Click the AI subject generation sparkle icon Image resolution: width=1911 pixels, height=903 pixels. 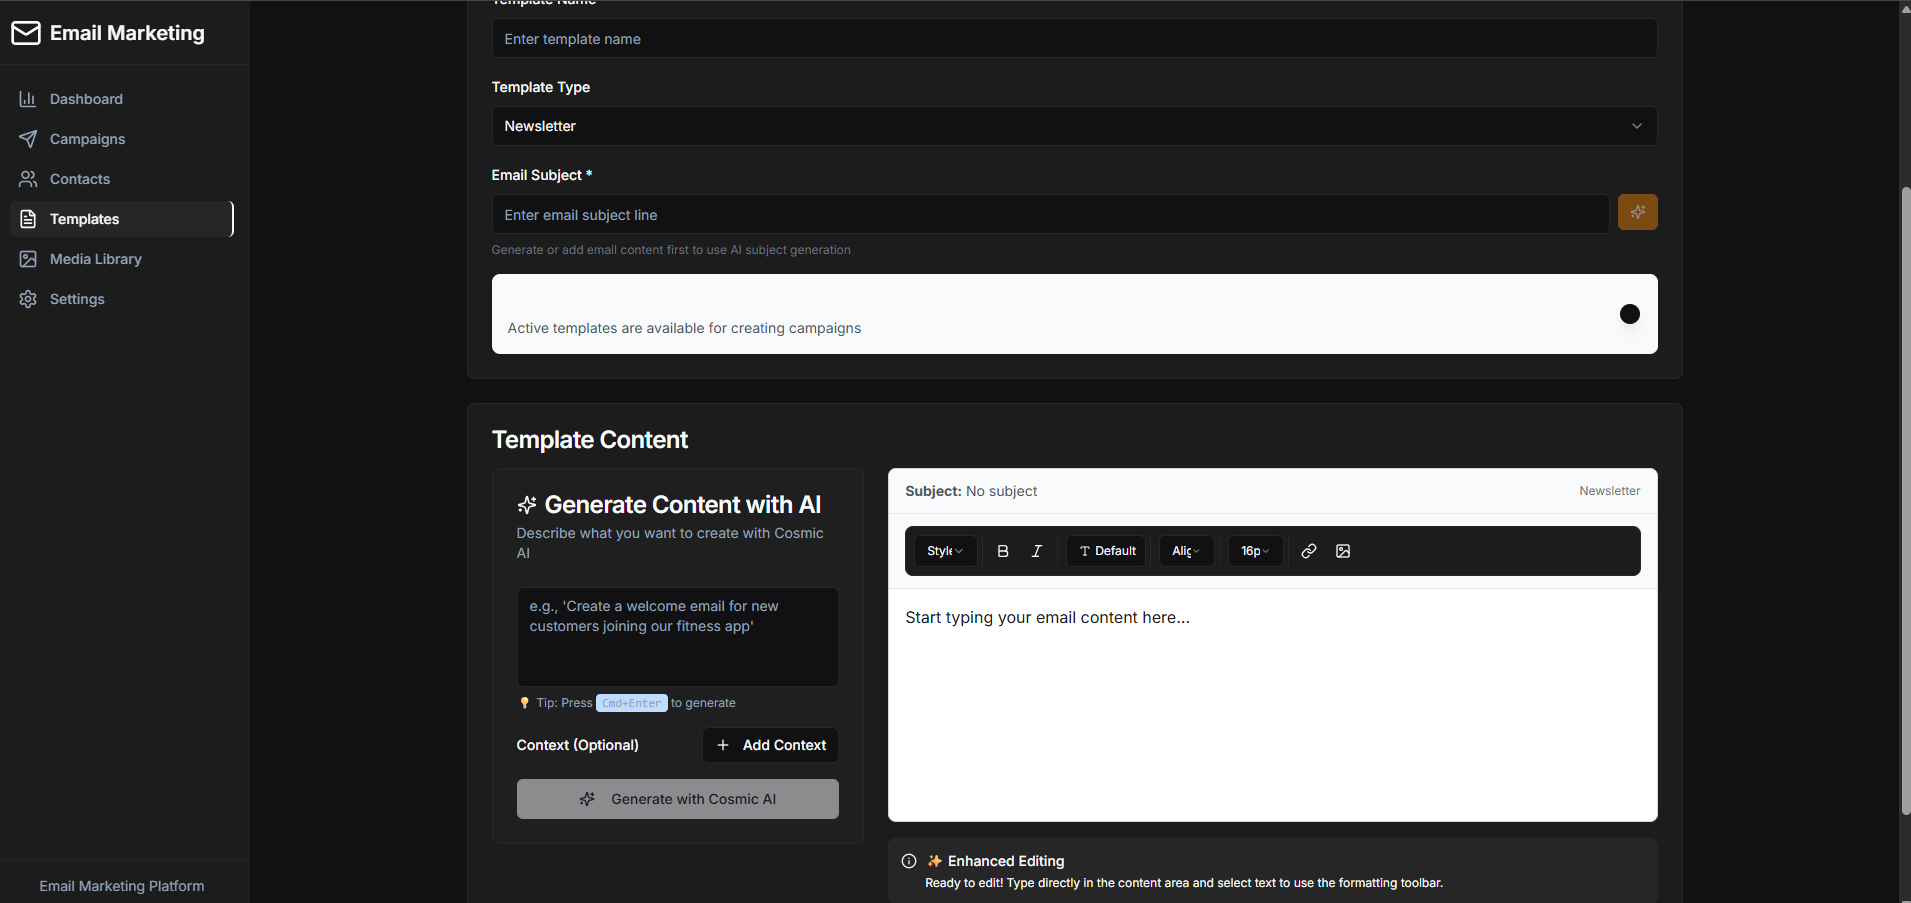click(1637, 212)
